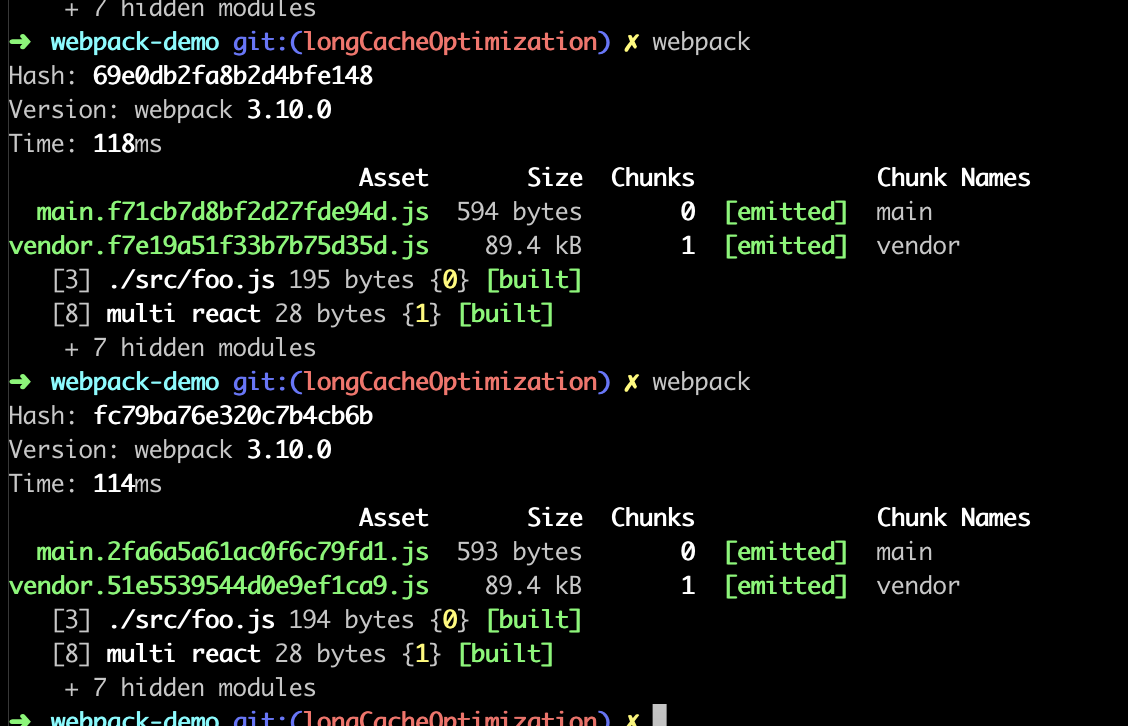Click the green prompt arrow before first webpack-demo

pos(20,42)
